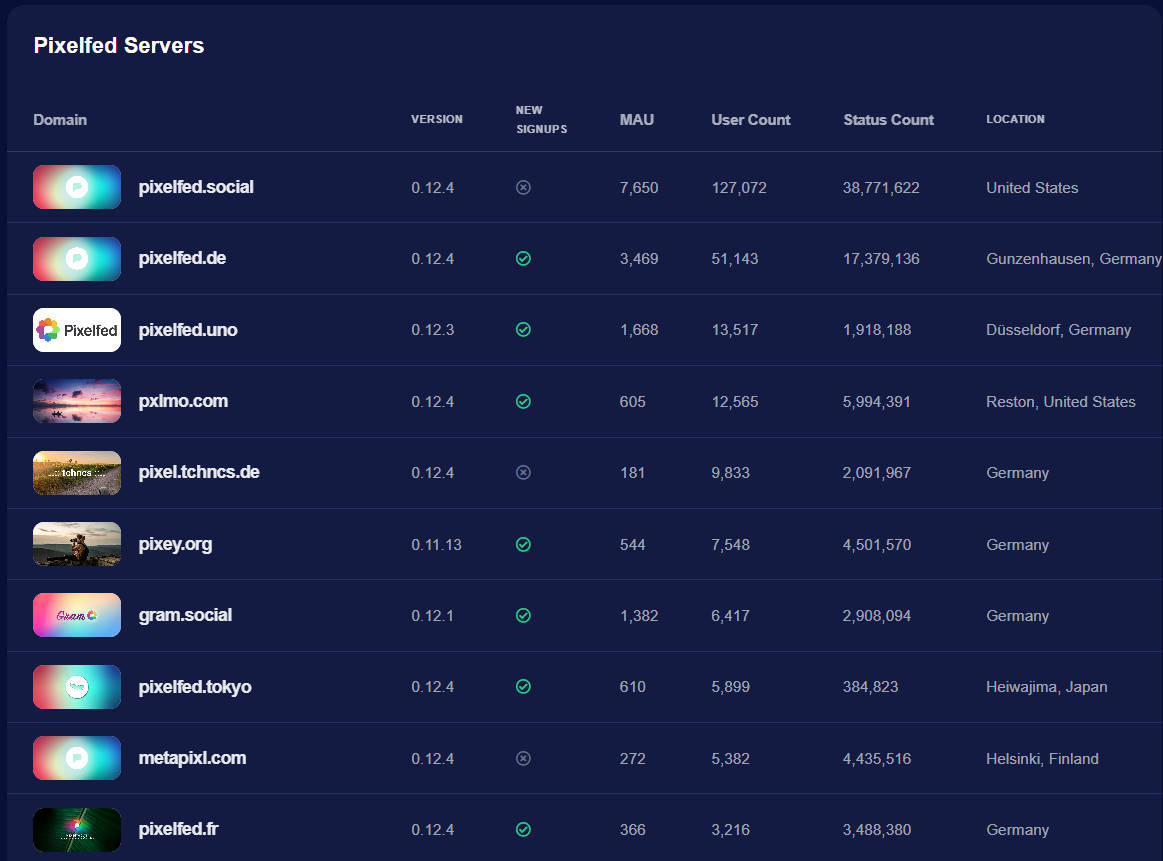Screen dimensions: 1163x861
Task: Click the Helsinki, Finland location cell
Action: [1042, 759]
